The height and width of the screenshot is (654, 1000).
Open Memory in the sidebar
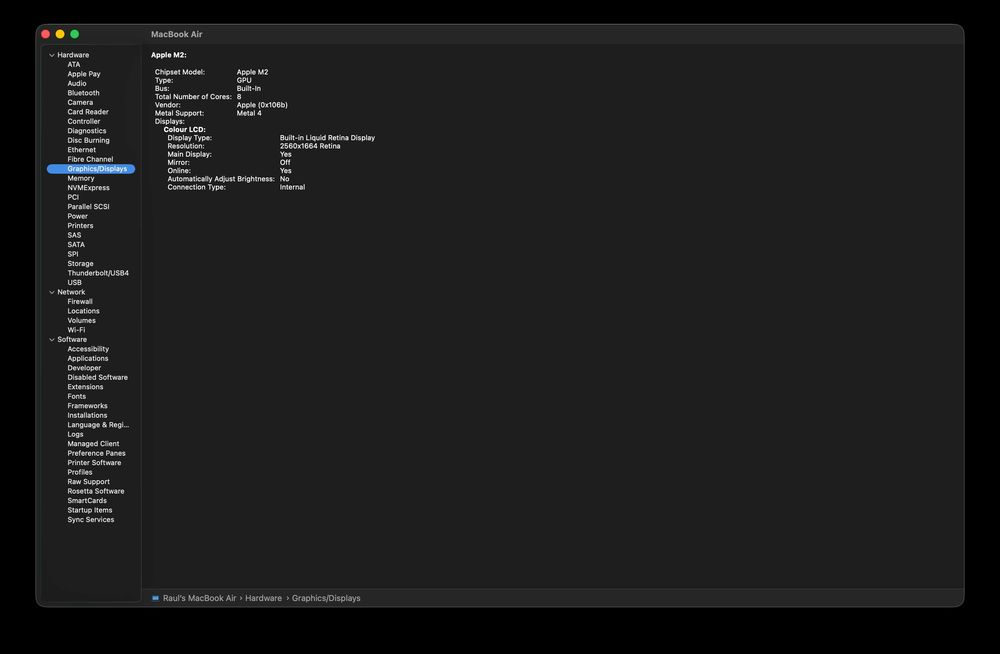(81, 179)
